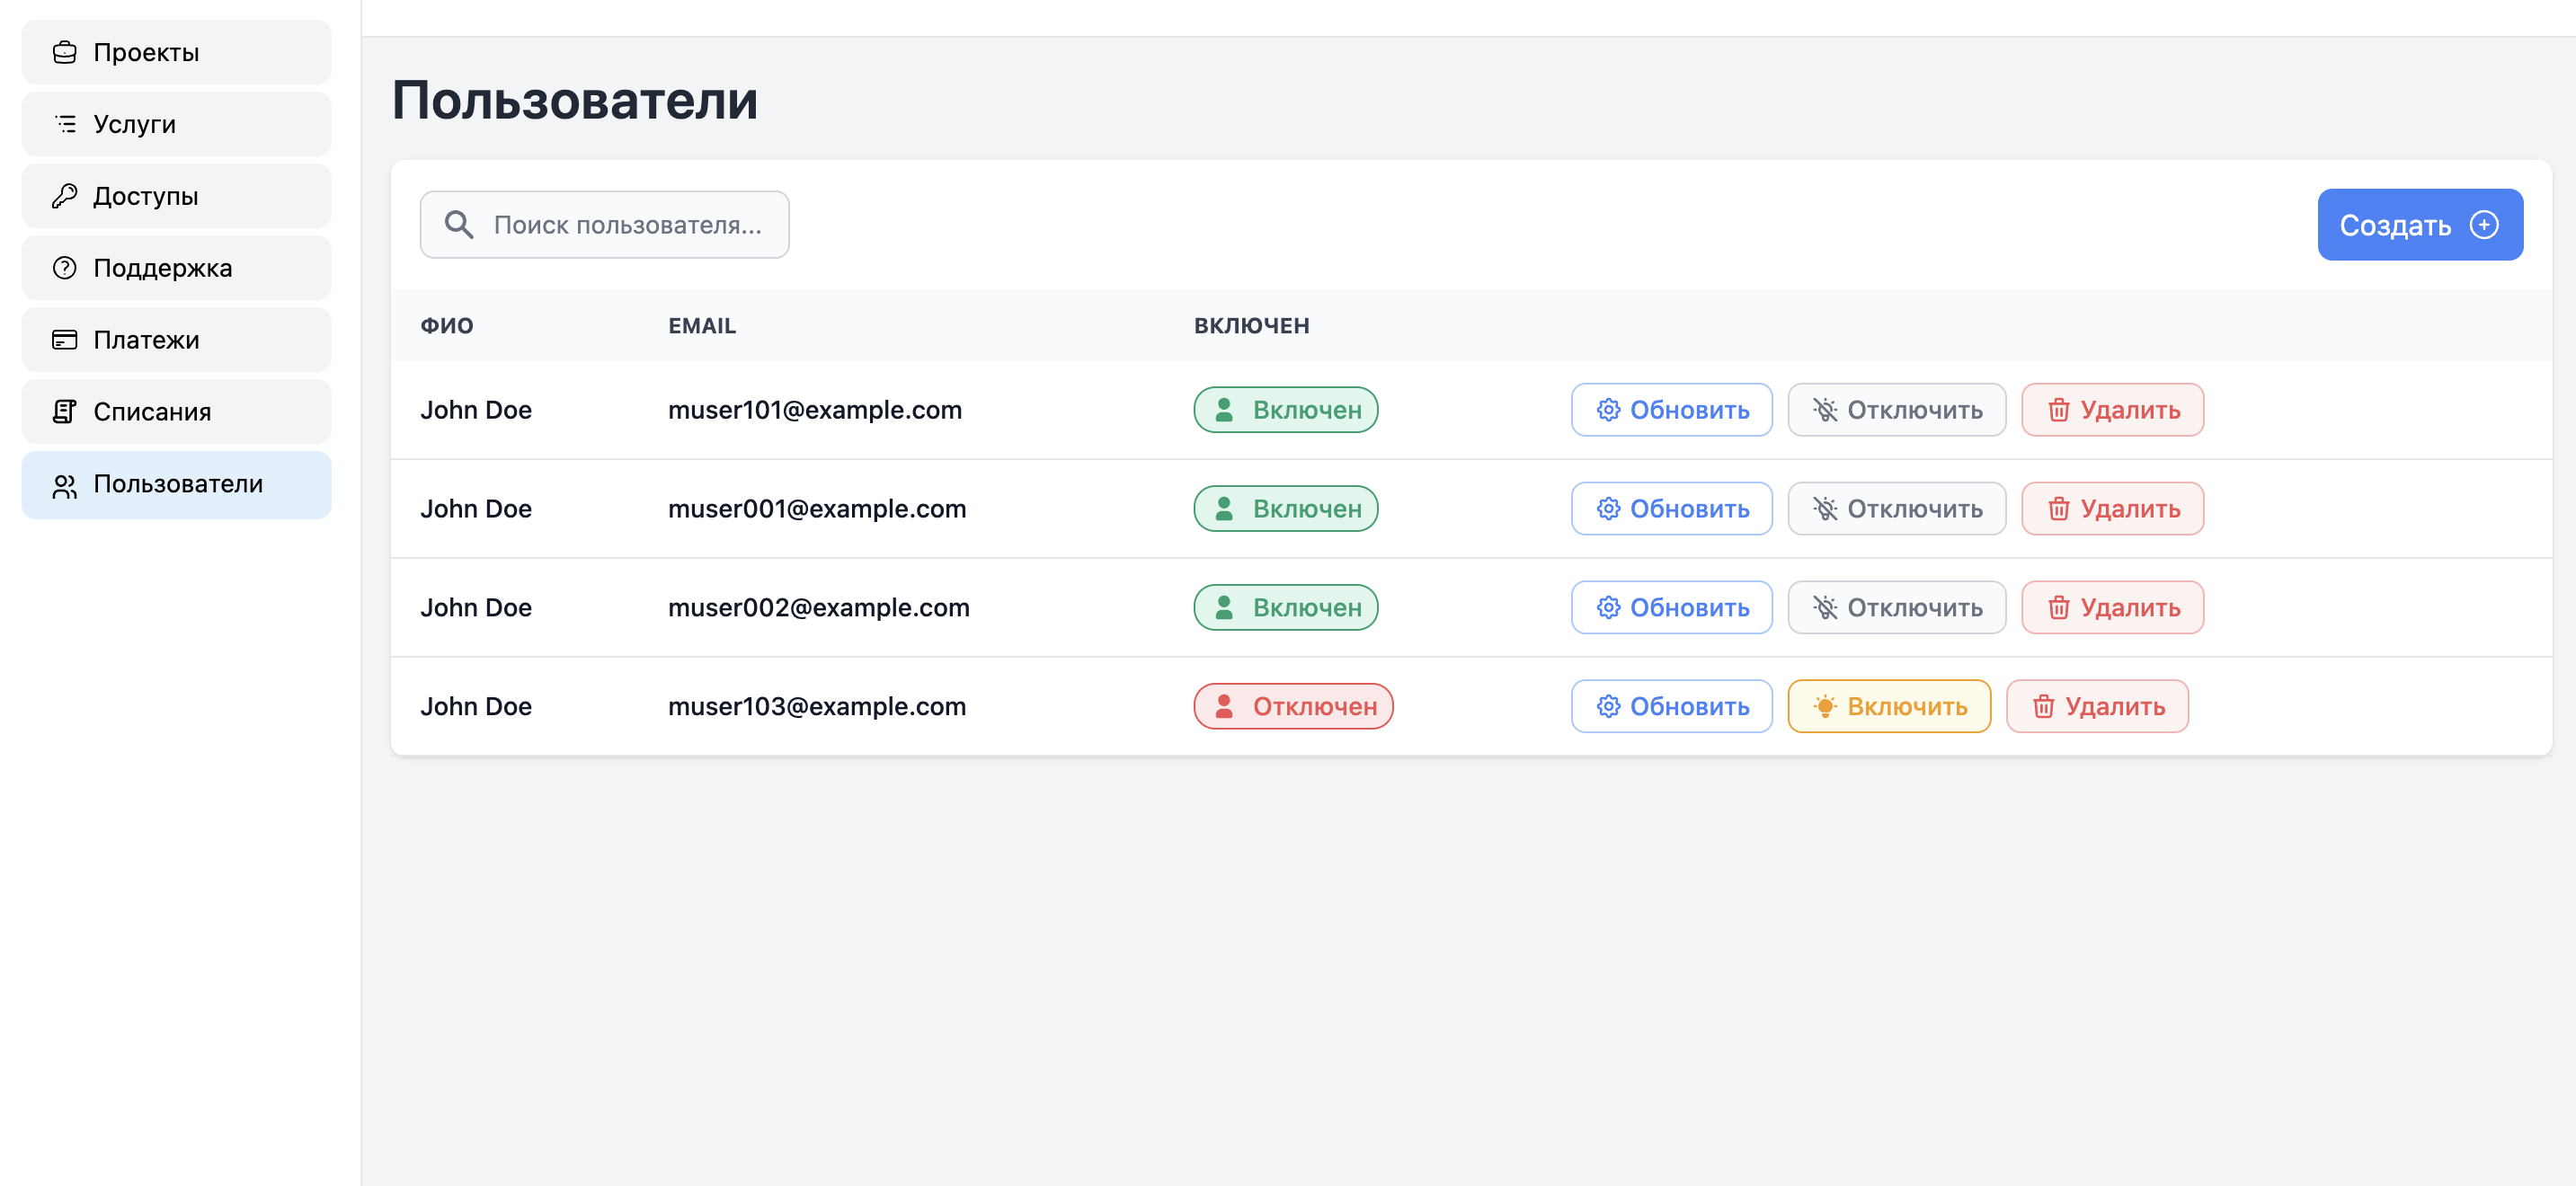This screenshot has height=1186, width=2576.
Task: Click the people icon beside Пользователи
Action: pos(65,486)
